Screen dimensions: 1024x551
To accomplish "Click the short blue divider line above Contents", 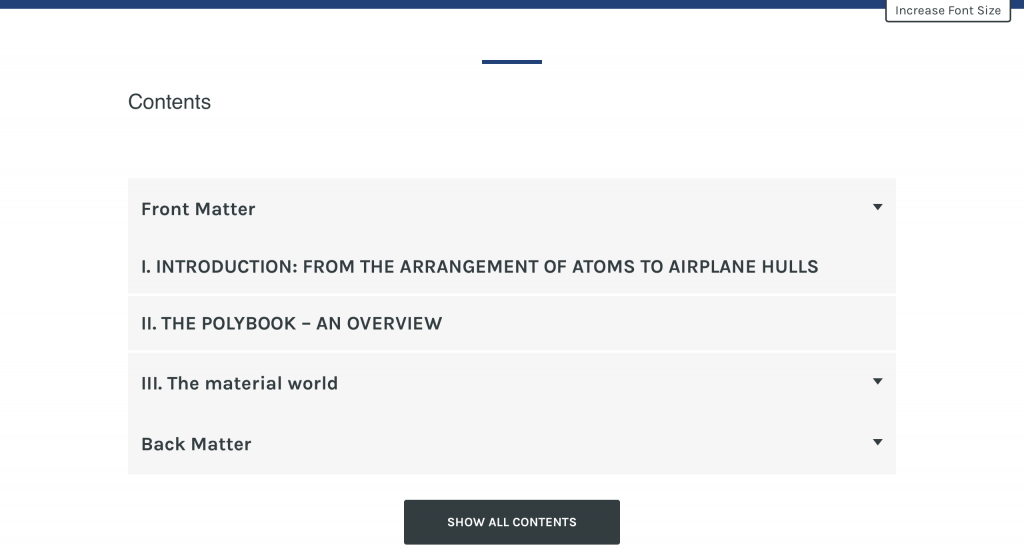I will point(511,62).
